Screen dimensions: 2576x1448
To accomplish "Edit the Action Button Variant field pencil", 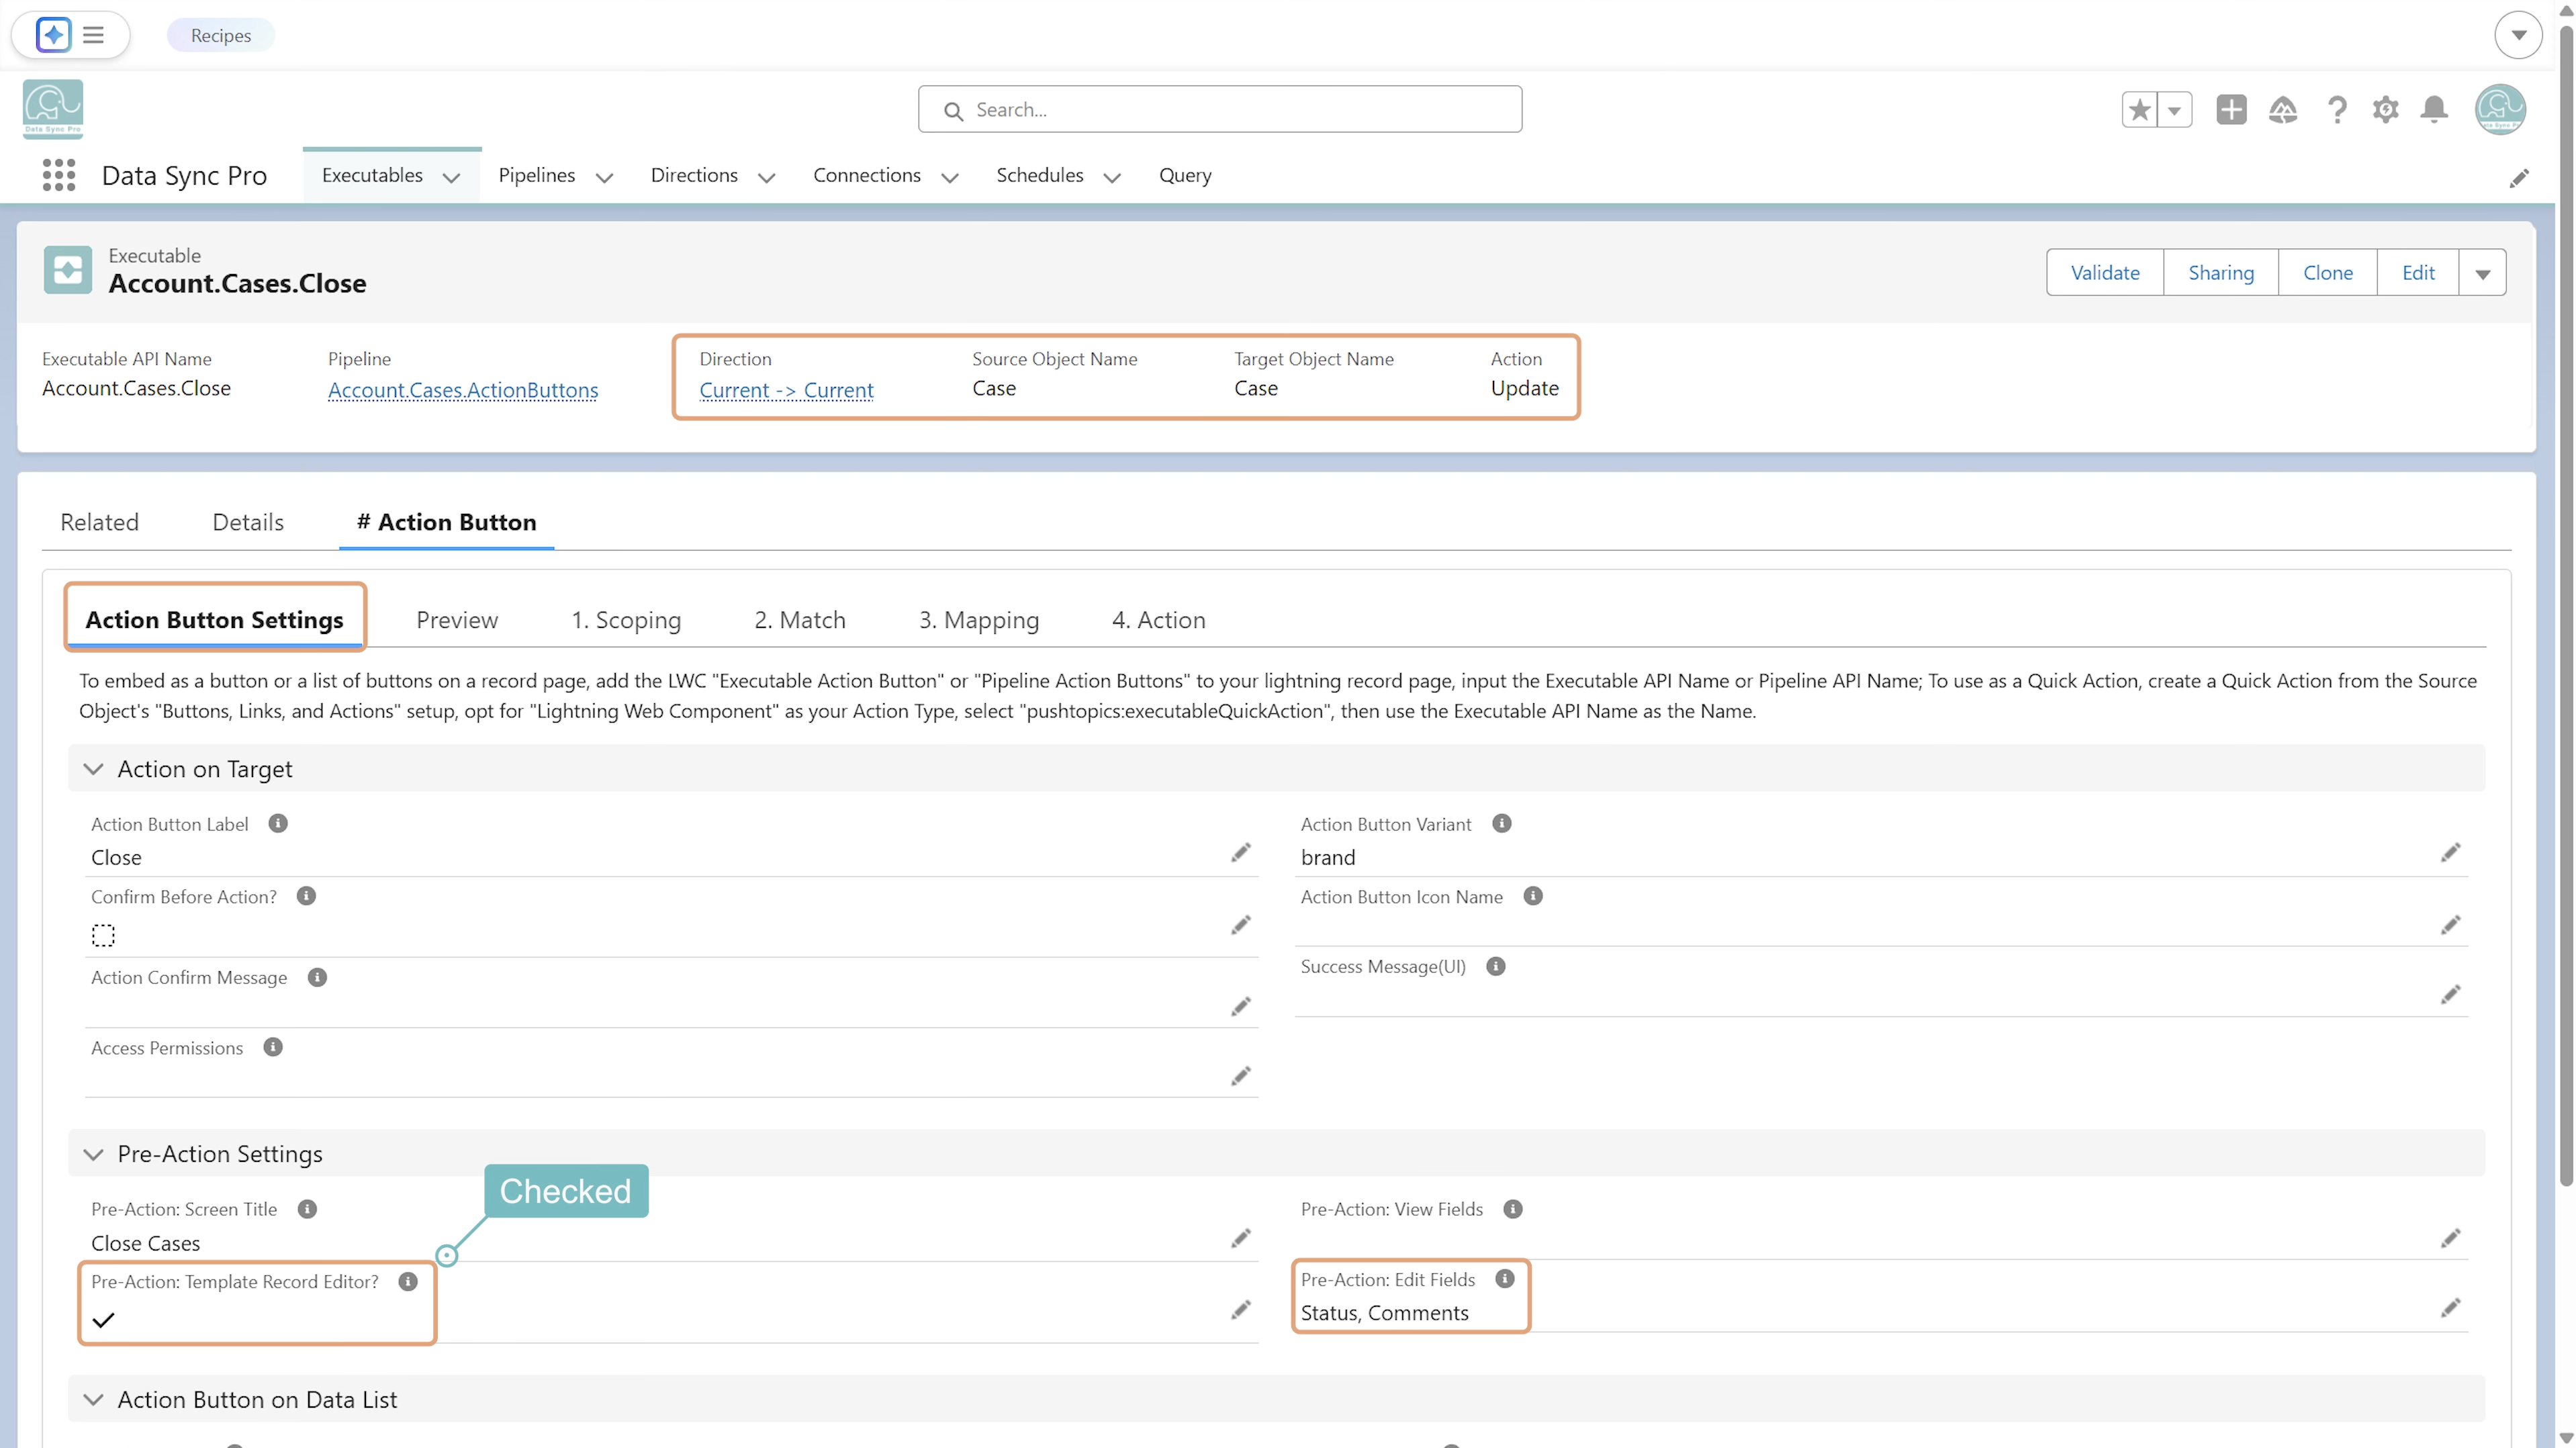I will (x=2450, y=852).
